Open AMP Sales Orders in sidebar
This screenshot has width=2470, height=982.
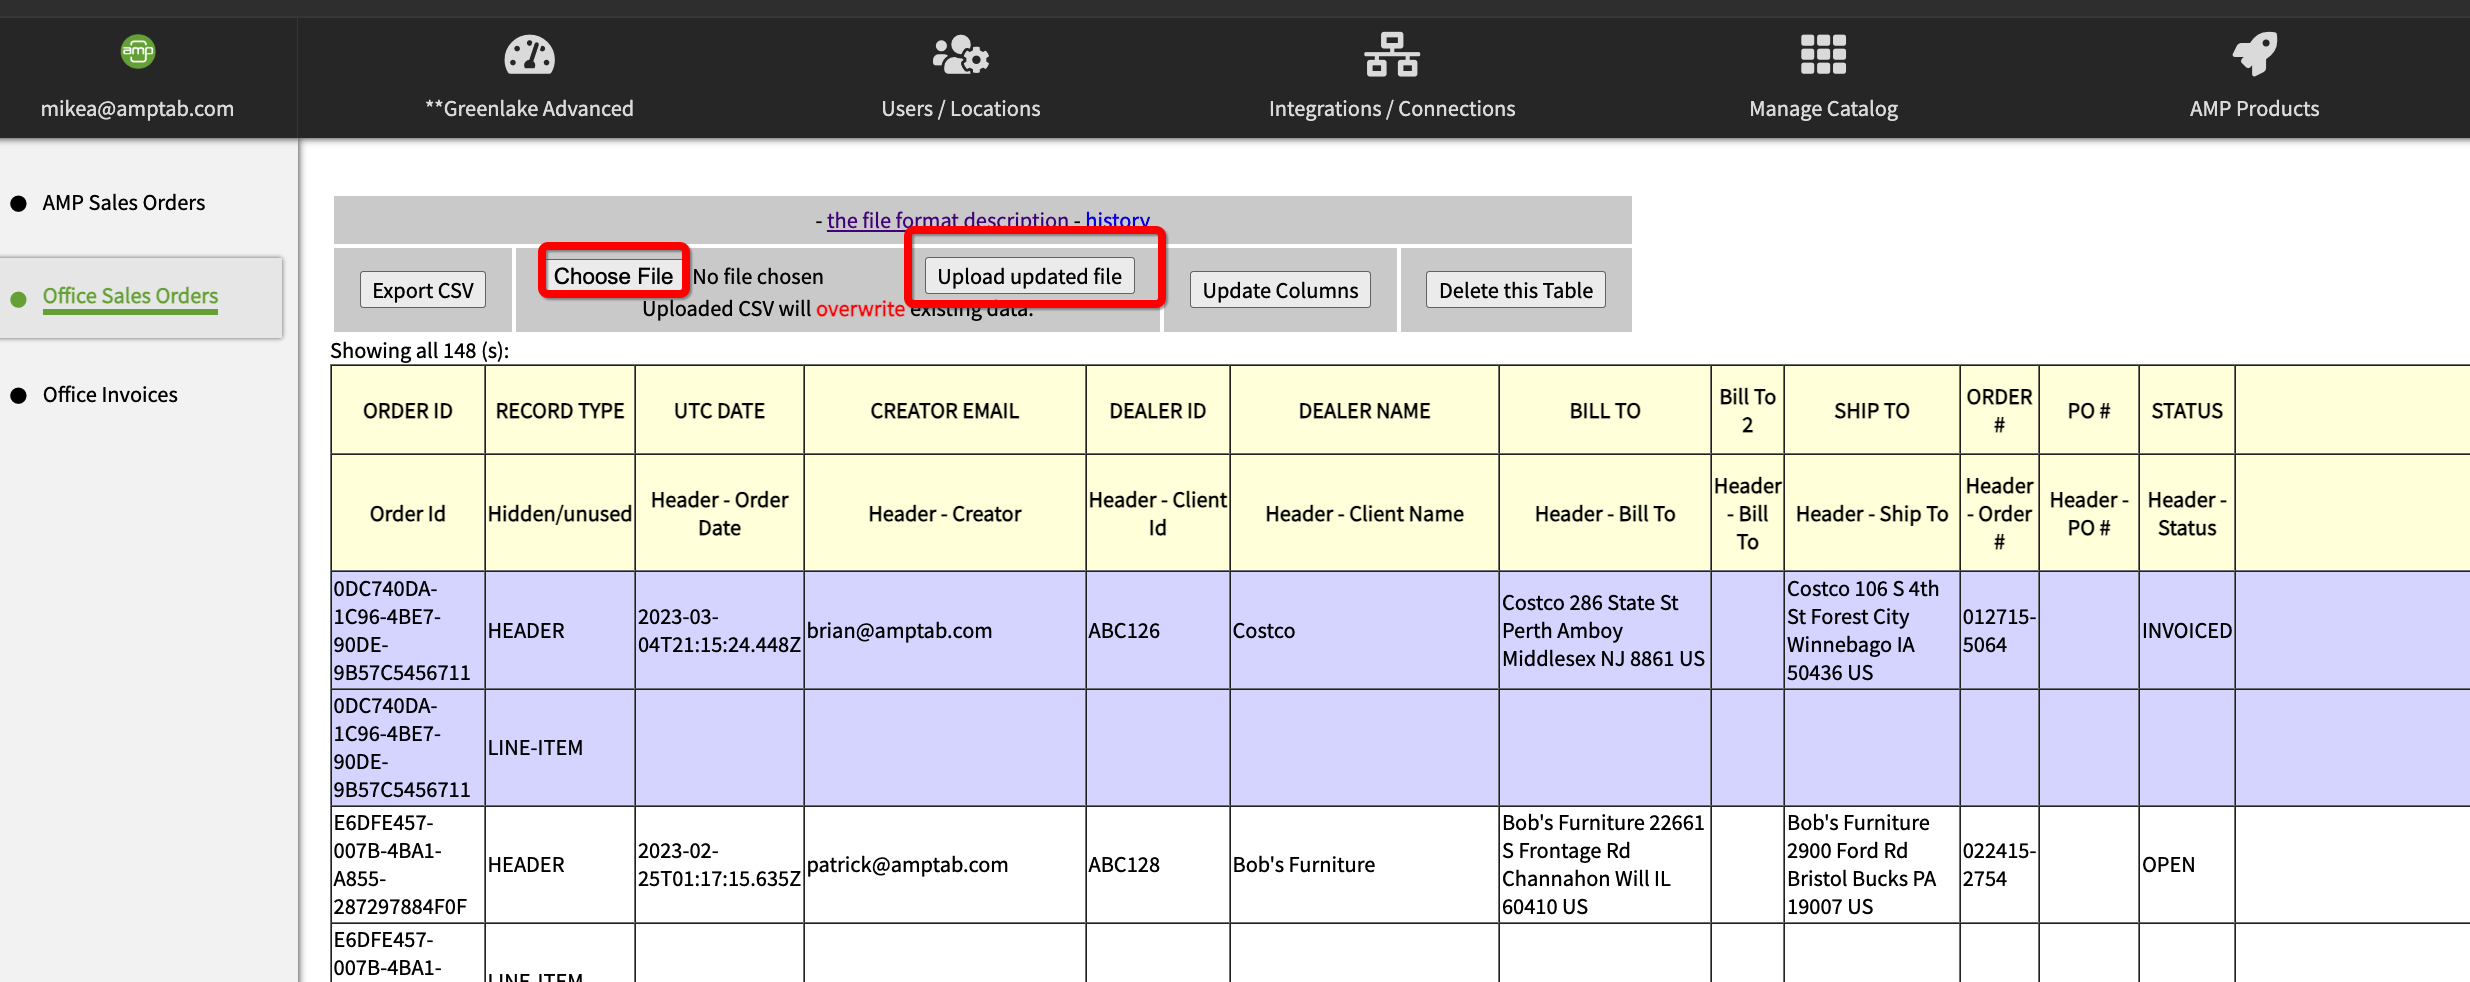[123, 203]
